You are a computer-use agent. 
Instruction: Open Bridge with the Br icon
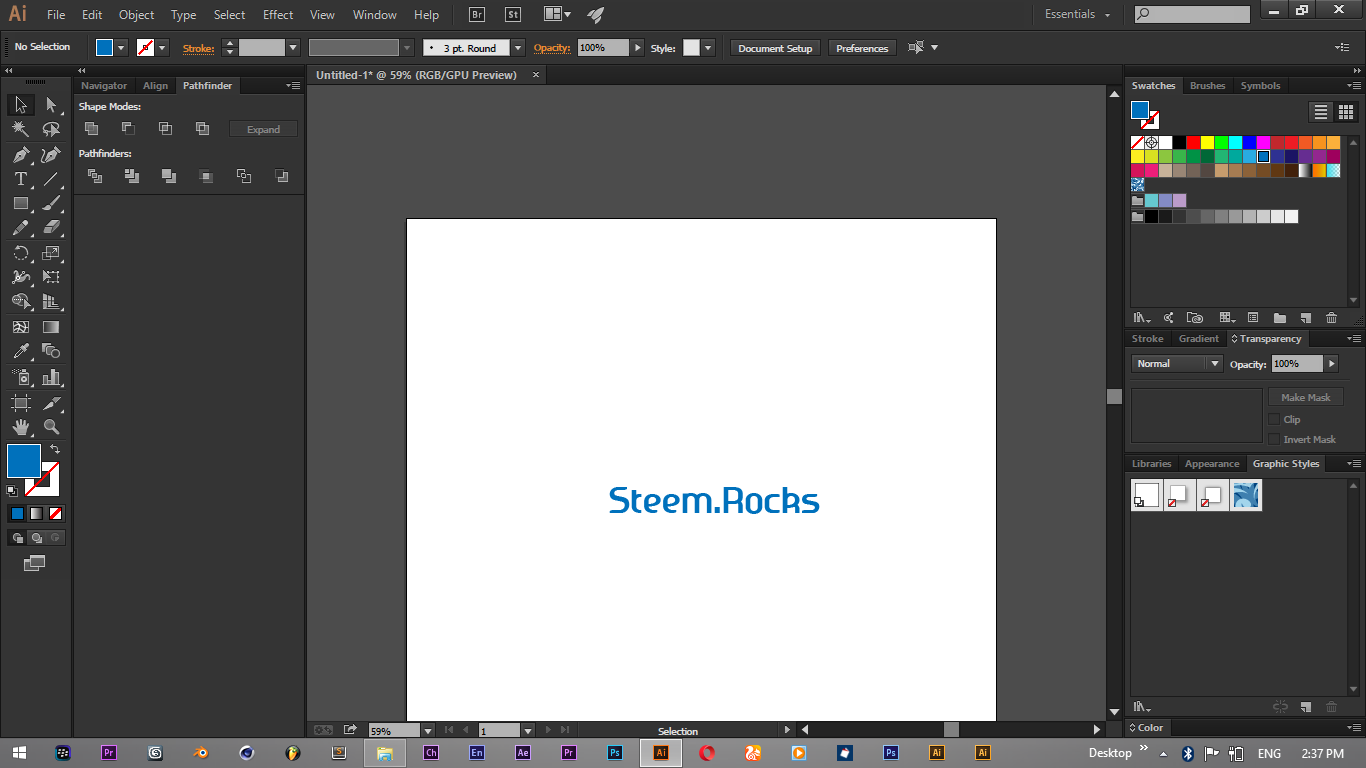(477, 14)
